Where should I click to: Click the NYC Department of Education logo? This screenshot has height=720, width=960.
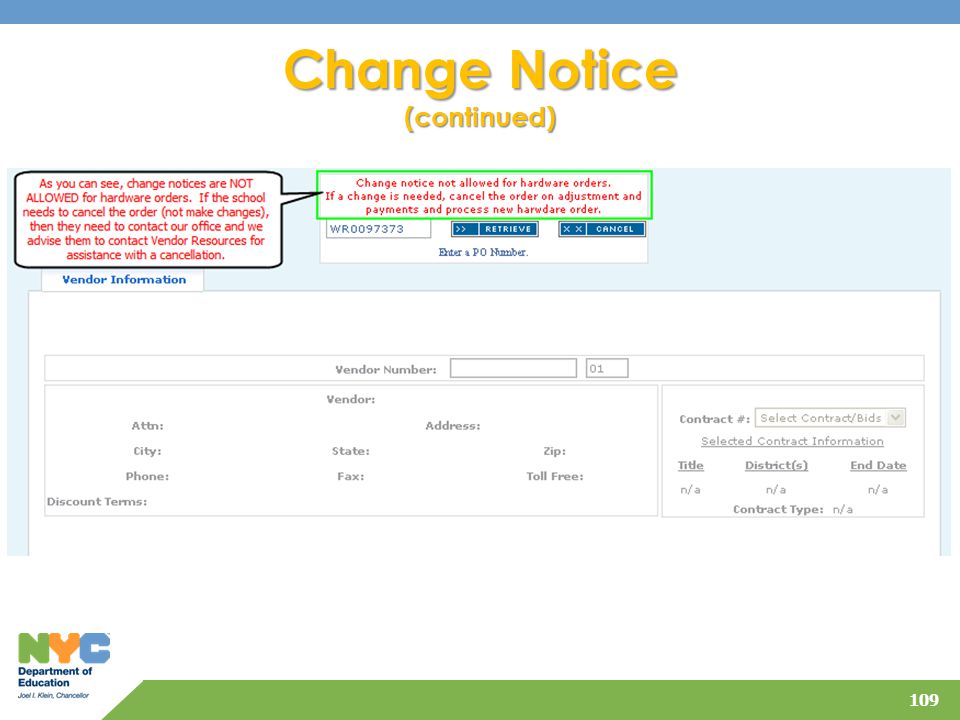(64, 666)
